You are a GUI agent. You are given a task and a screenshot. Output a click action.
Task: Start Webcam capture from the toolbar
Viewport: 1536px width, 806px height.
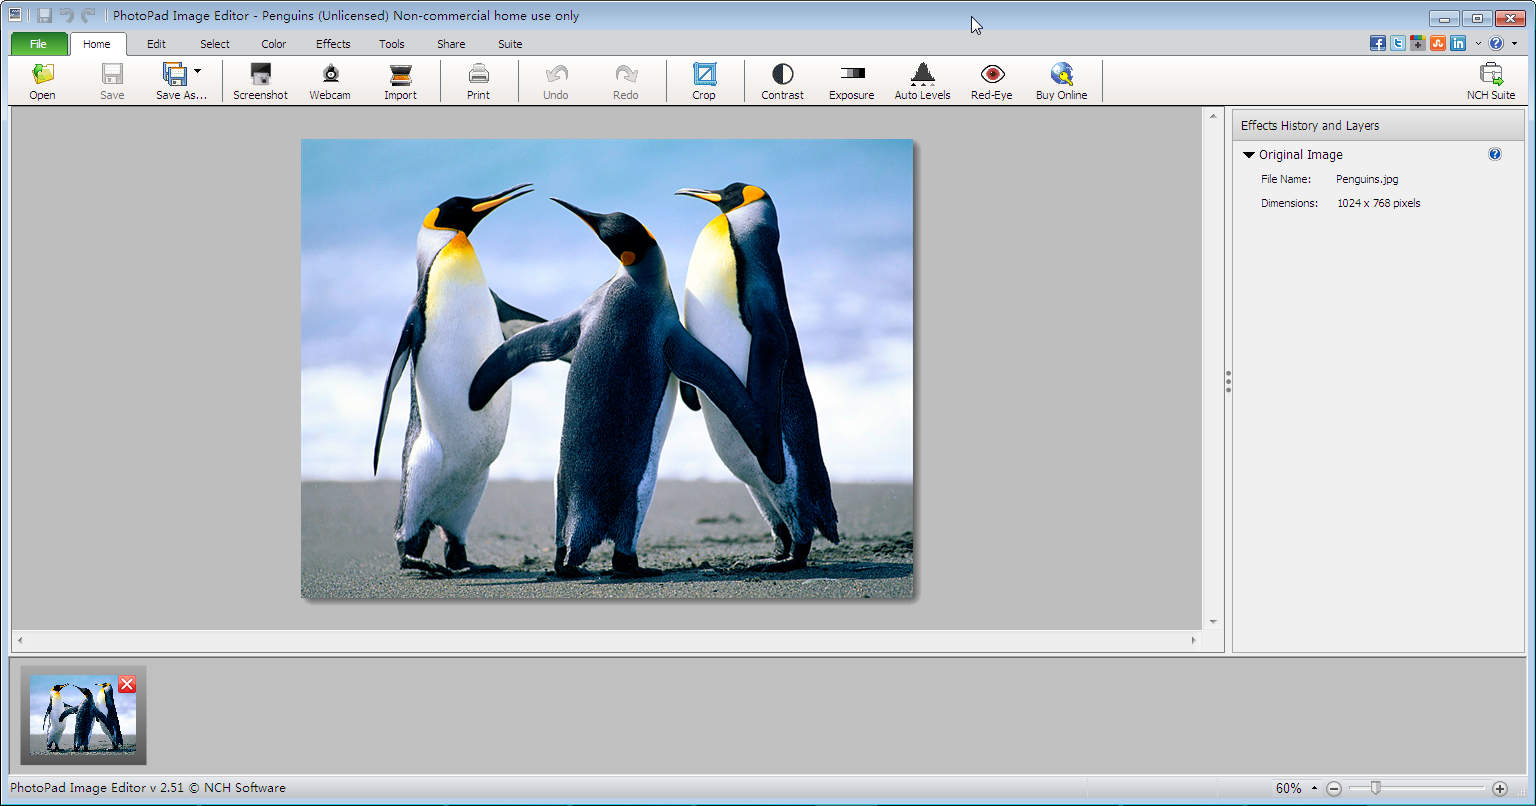(329, 81)
